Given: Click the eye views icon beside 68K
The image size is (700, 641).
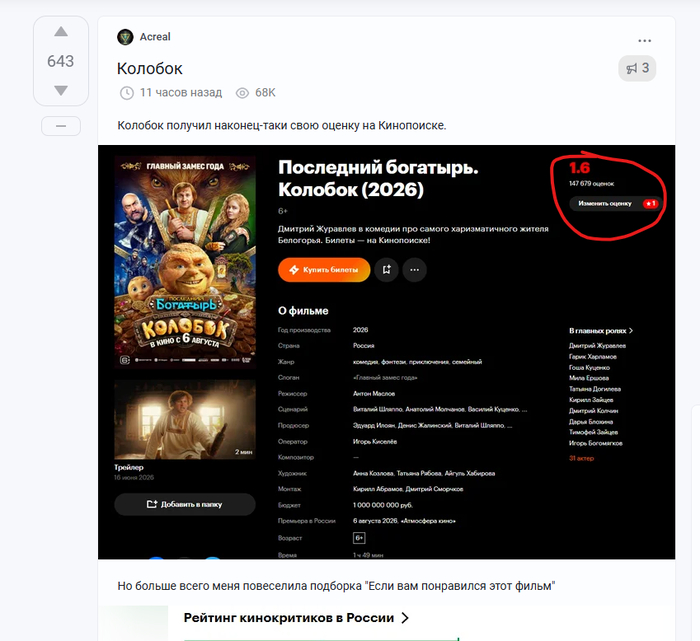Looking at the screenshot, I should click(x=242, y=93).
